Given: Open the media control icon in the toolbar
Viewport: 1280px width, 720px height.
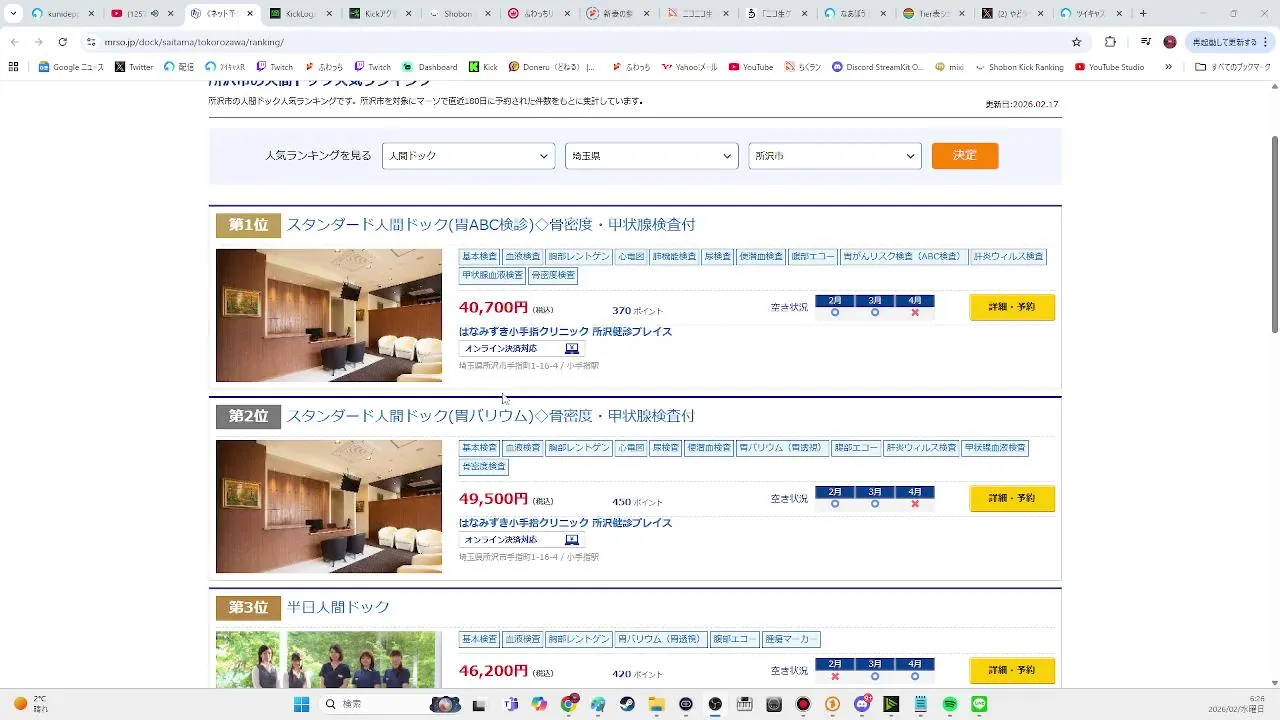Looking at the screenshot, I should 1145,42.
